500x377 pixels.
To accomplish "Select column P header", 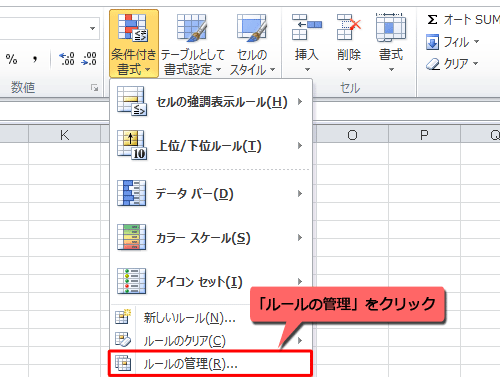I will point(424,135).
